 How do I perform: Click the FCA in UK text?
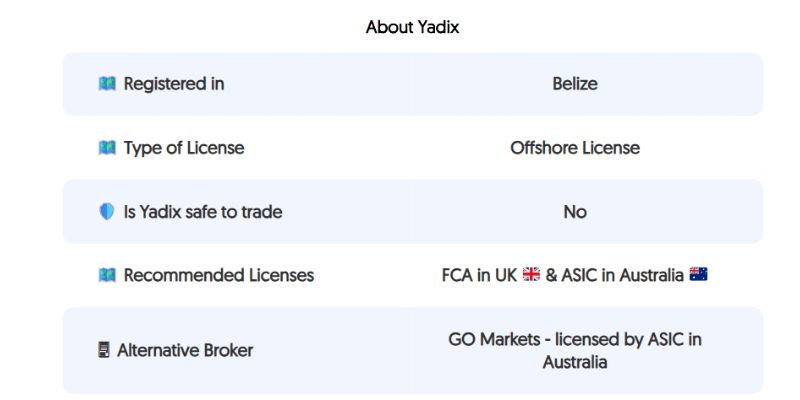[479, 275]
